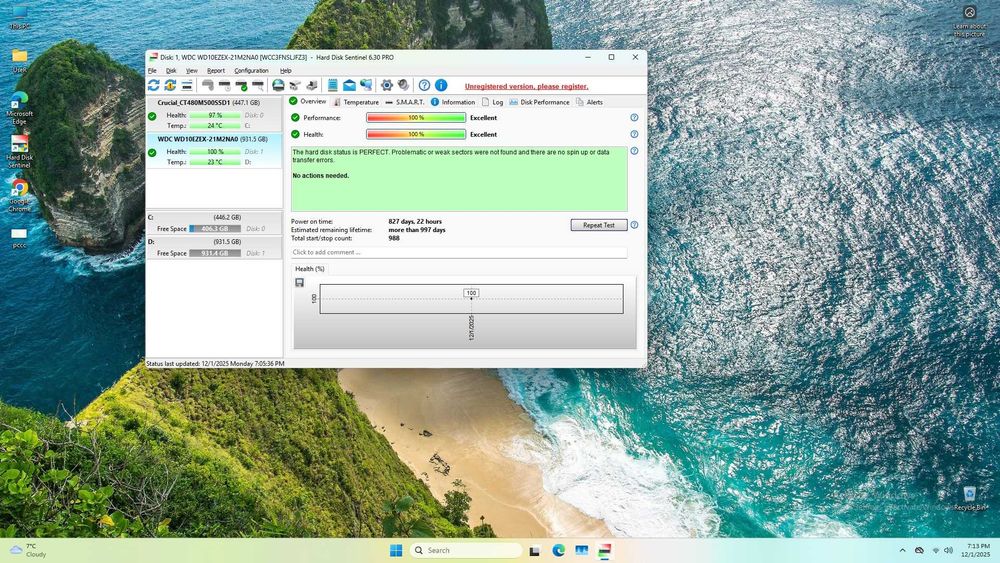Screen dimensions: 1000x563
Task: Click the gray hammer-shaped test toolbar icon
Action: point(208,85)
